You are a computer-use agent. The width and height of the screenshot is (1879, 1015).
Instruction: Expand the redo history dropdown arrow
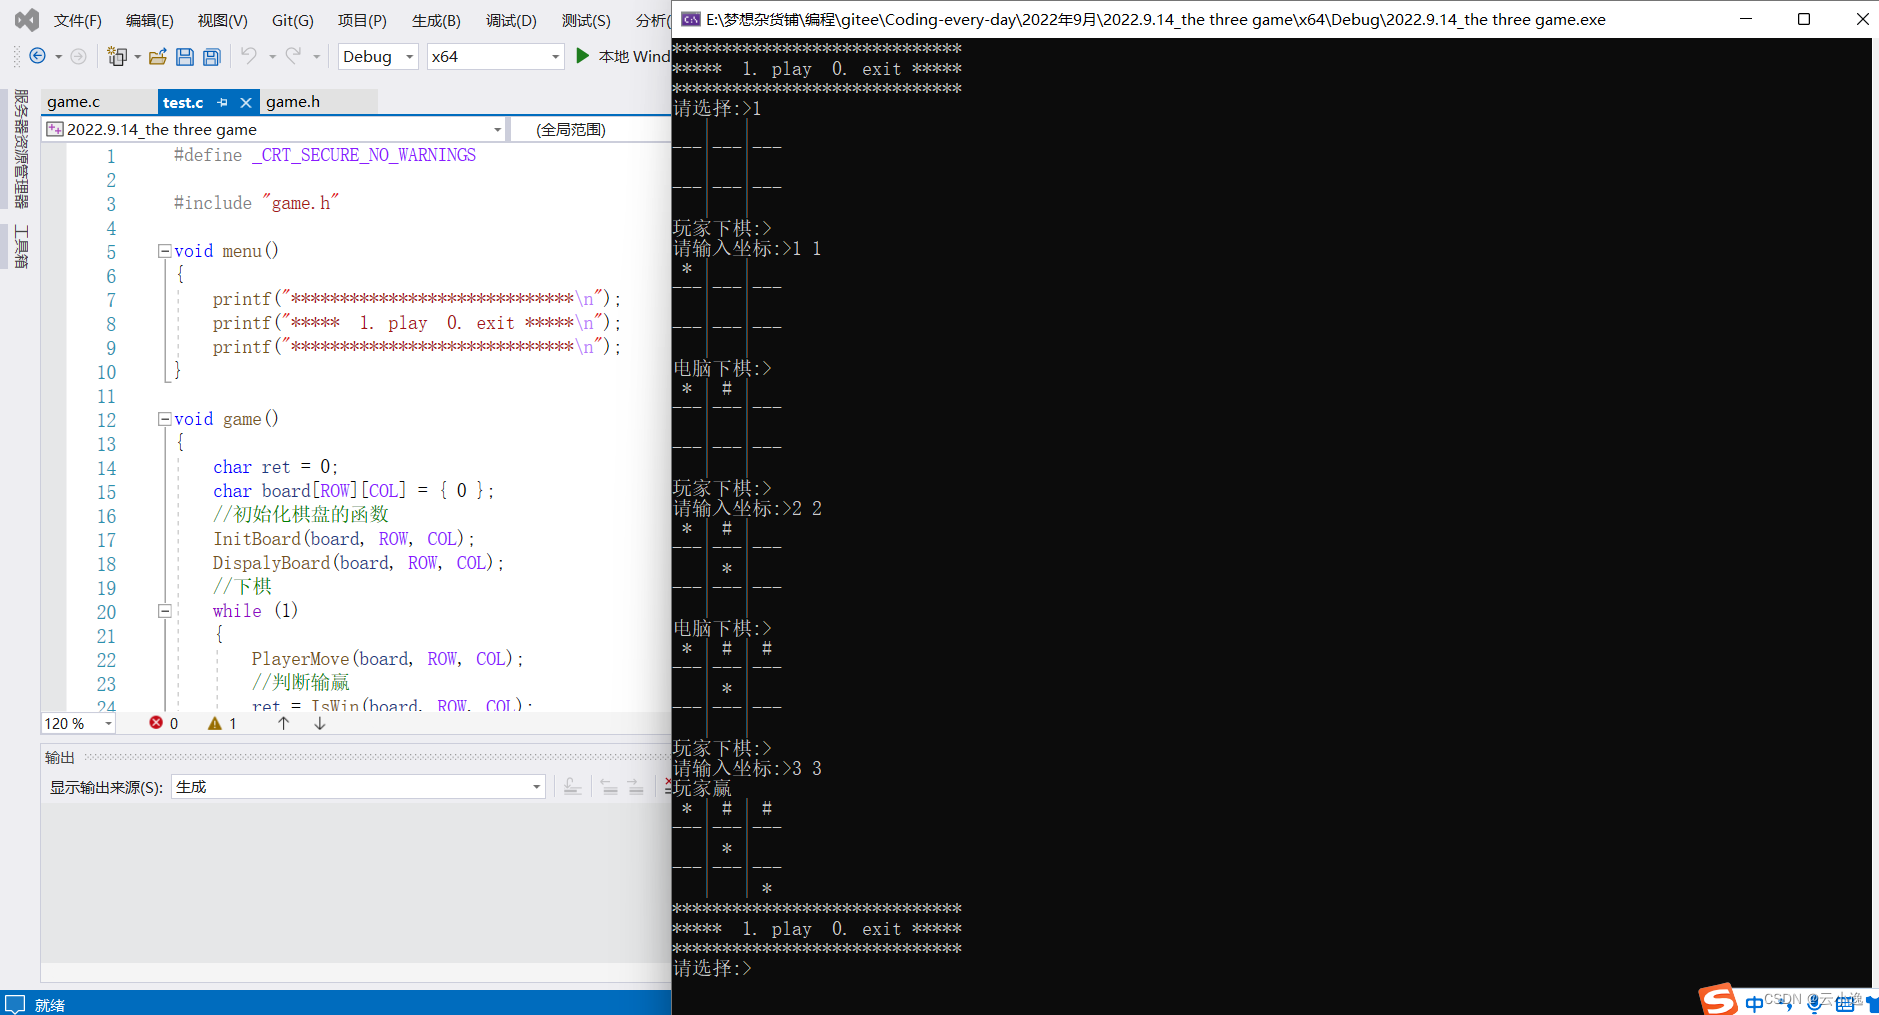(316, 57)
